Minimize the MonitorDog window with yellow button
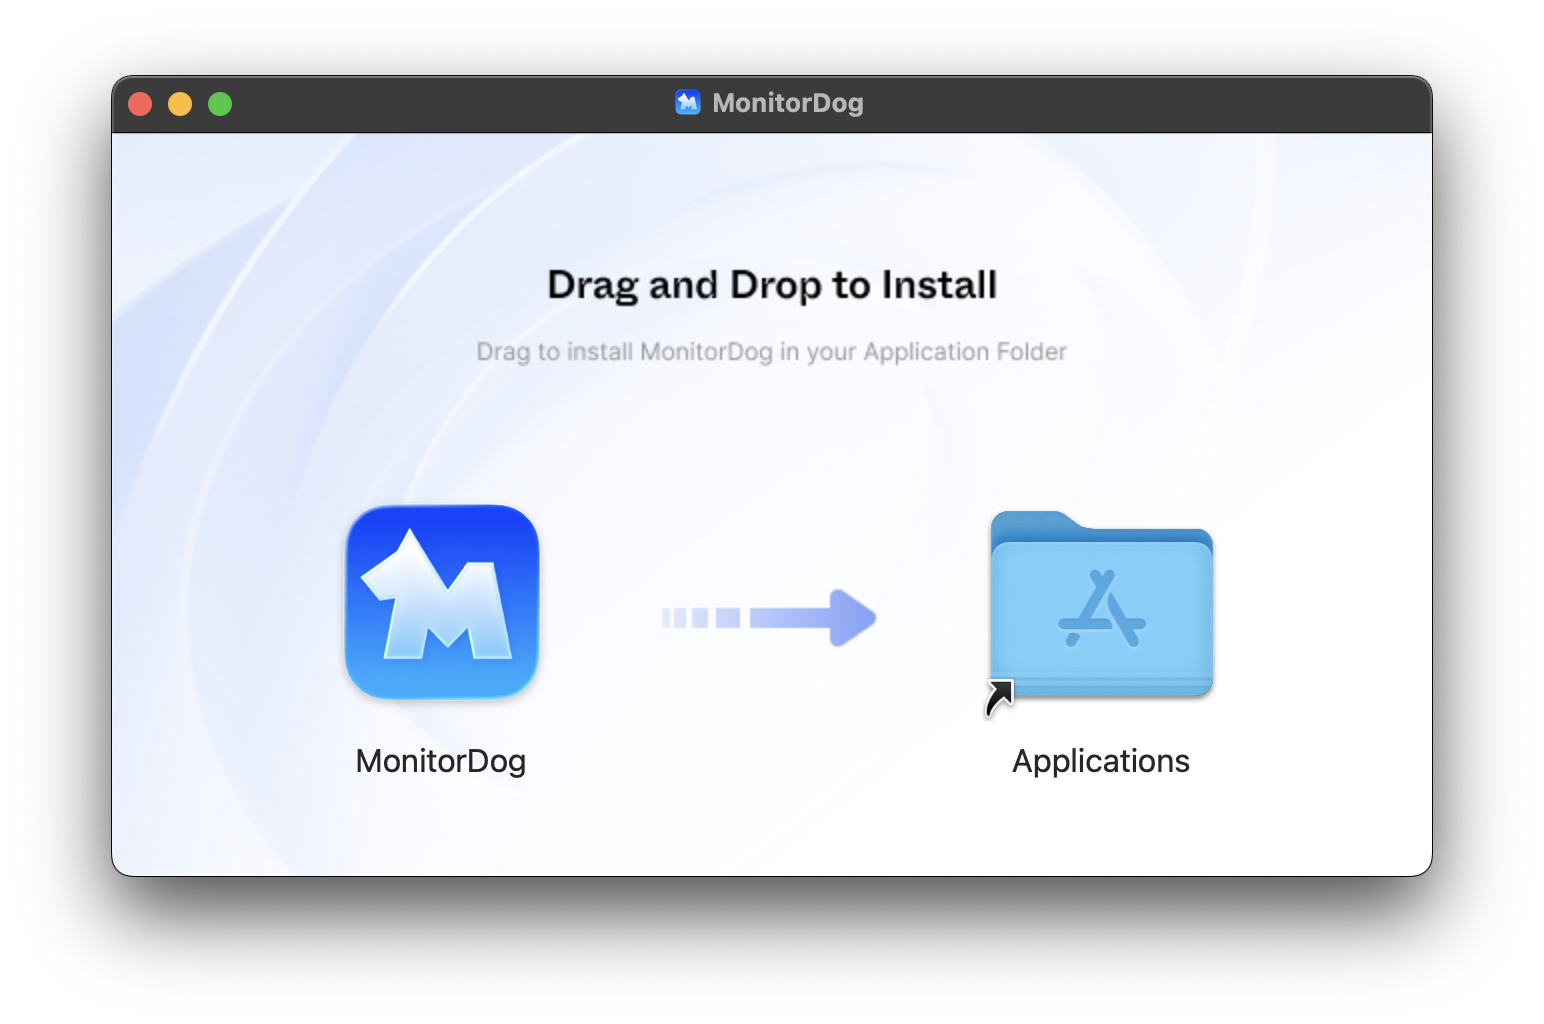 (180, 104)
